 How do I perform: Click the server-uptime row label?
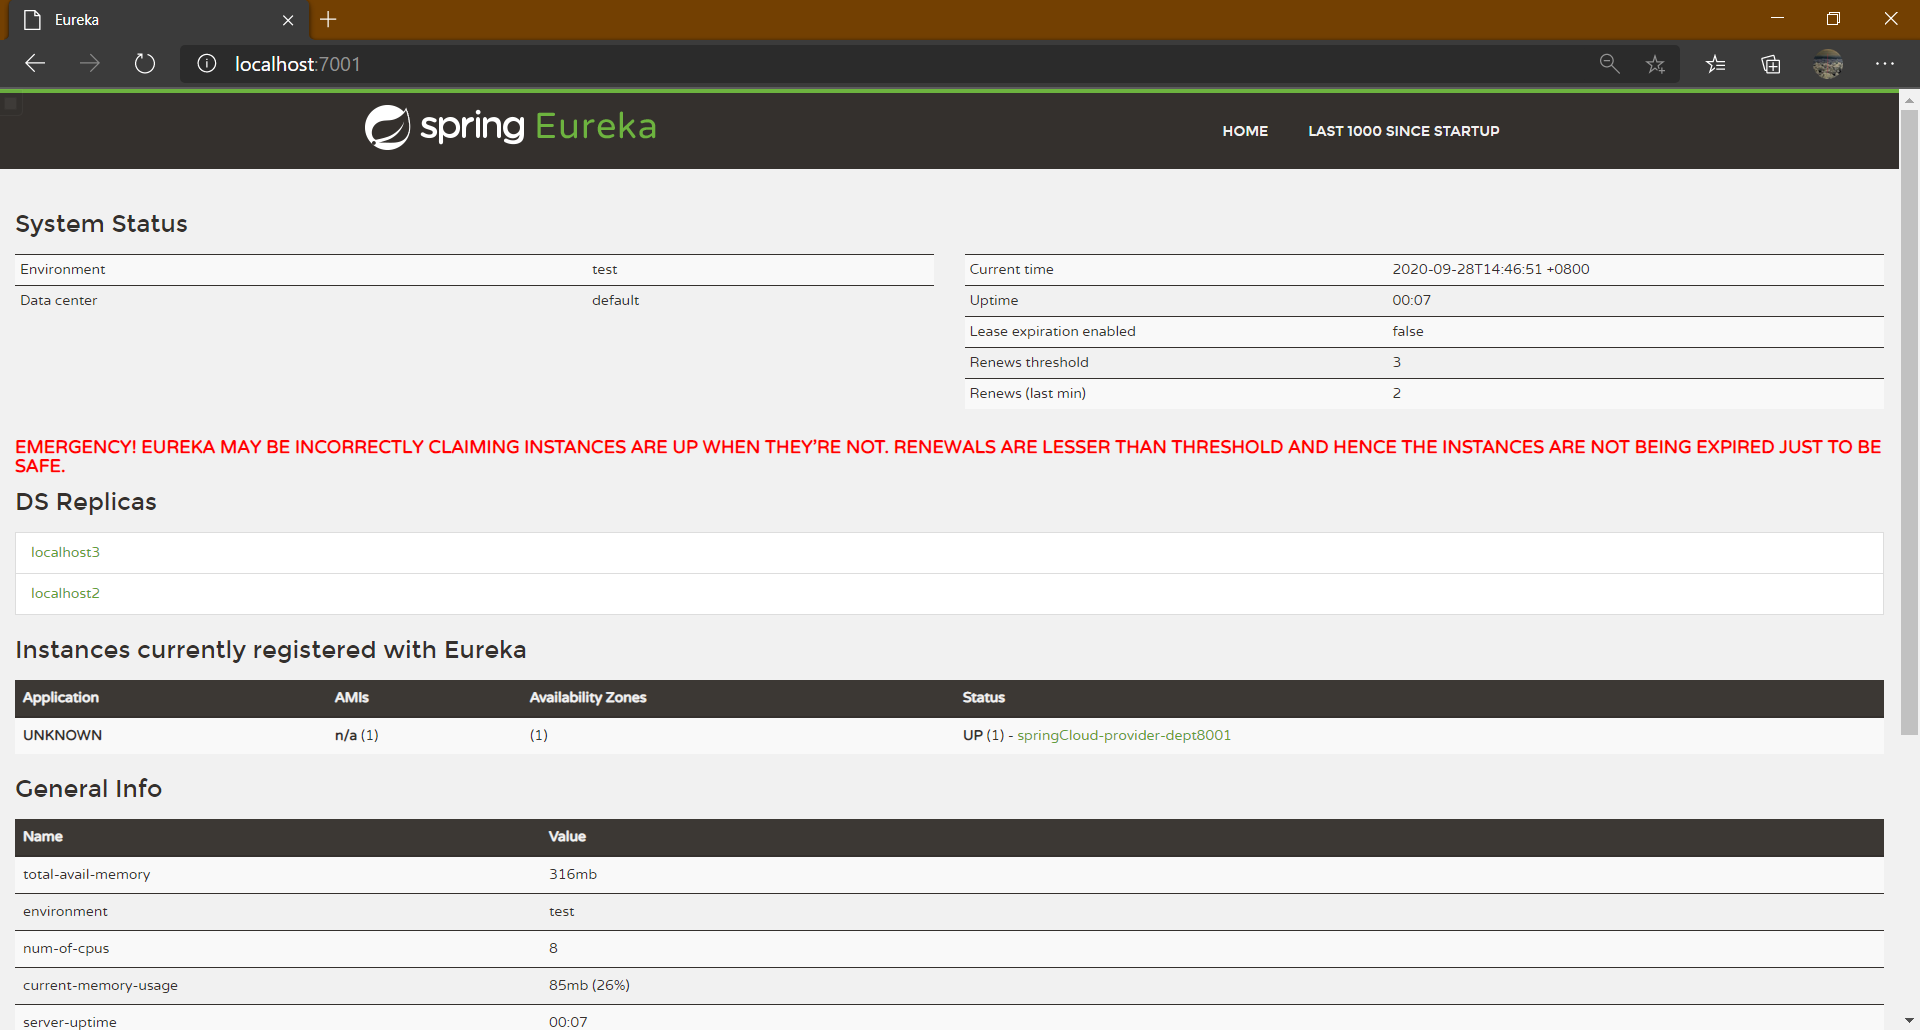70,1022
